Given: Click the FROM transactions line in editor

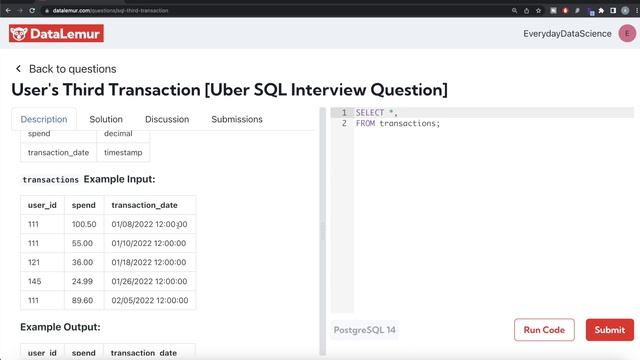Looking at the screenshot, I should point(398,123).
